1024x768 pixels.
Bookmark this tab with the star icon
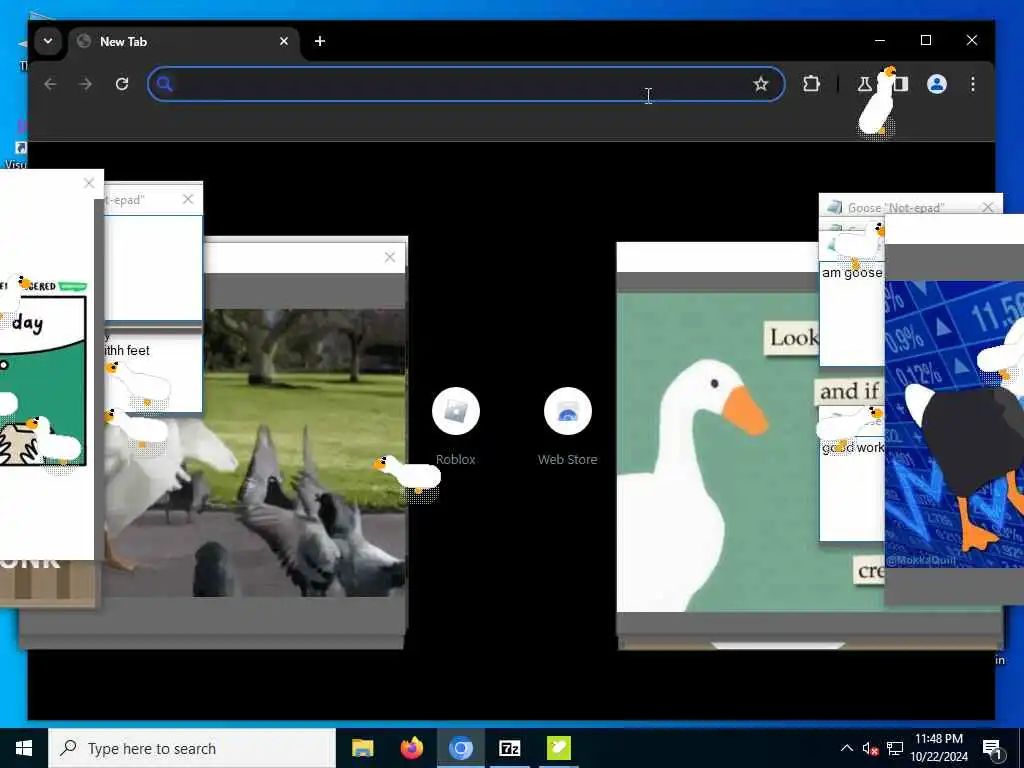tap(761, 84)
